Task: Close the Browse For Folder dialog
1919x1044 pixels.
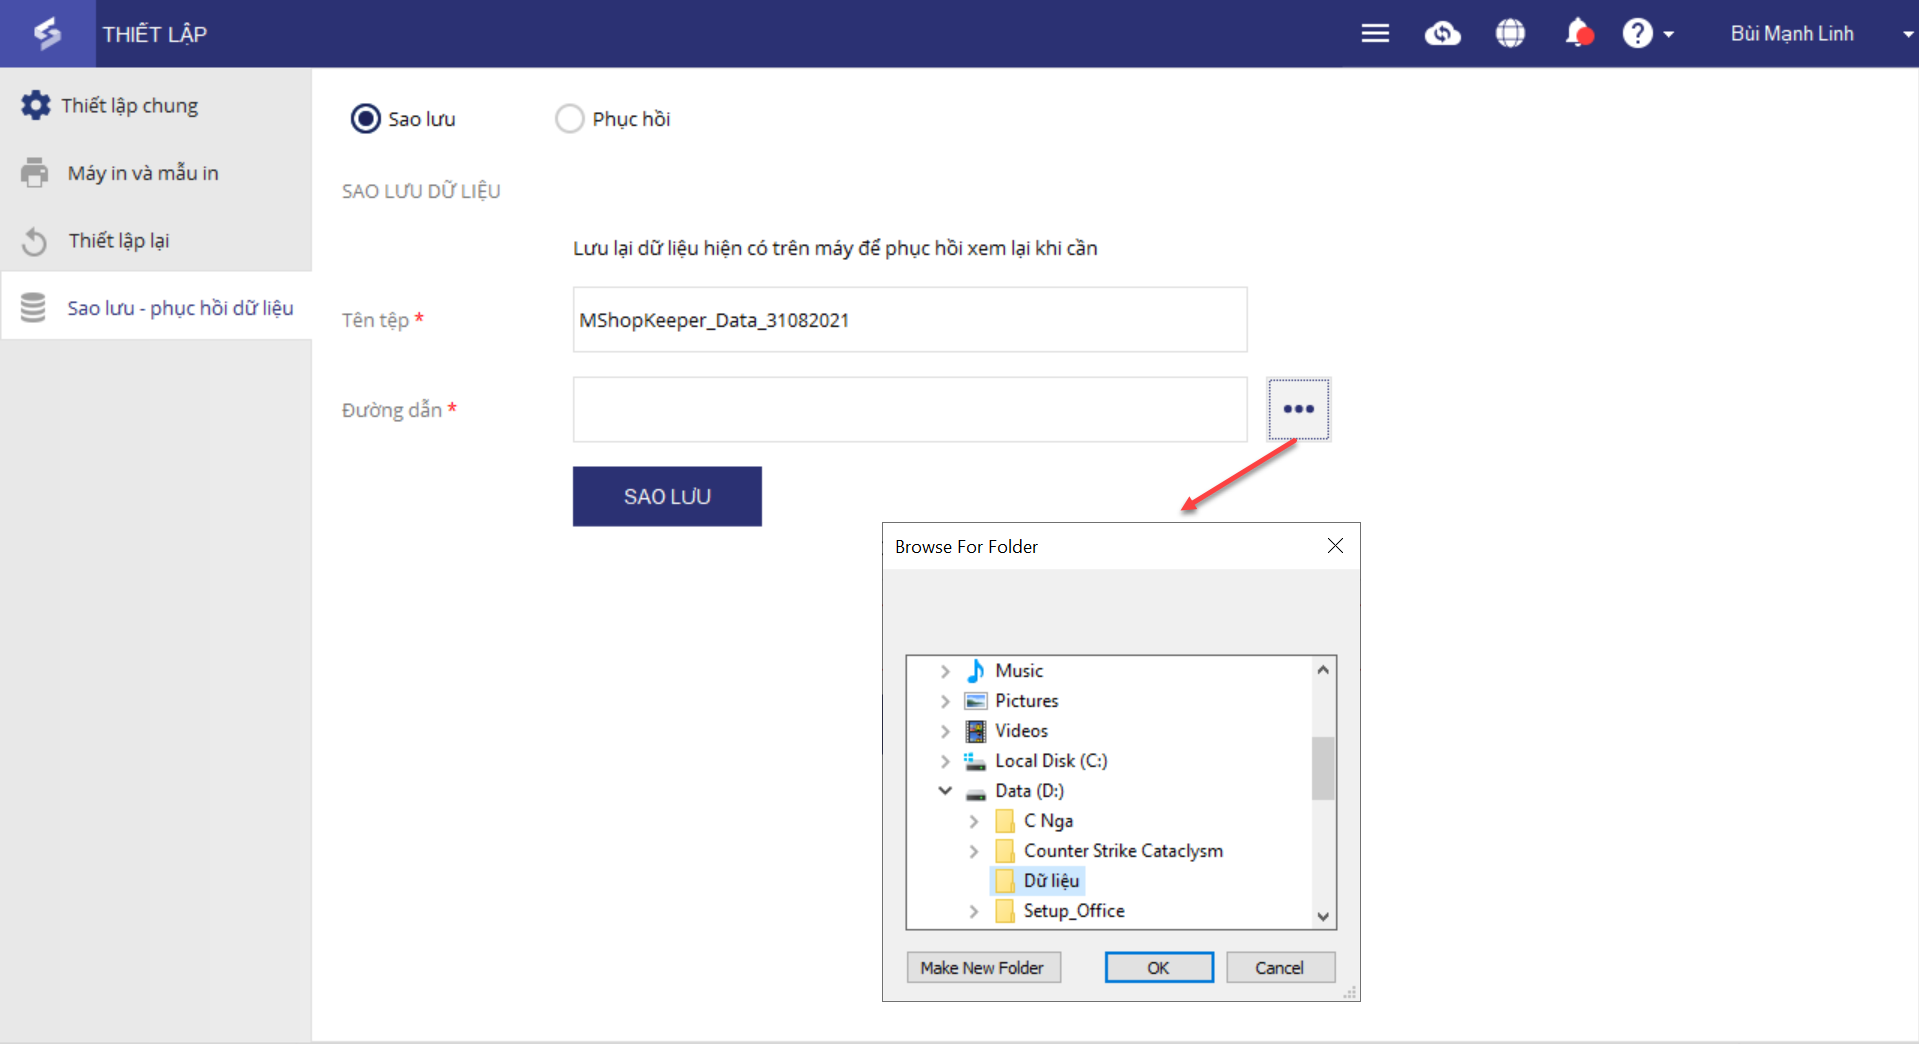Action: (1335, 546)
